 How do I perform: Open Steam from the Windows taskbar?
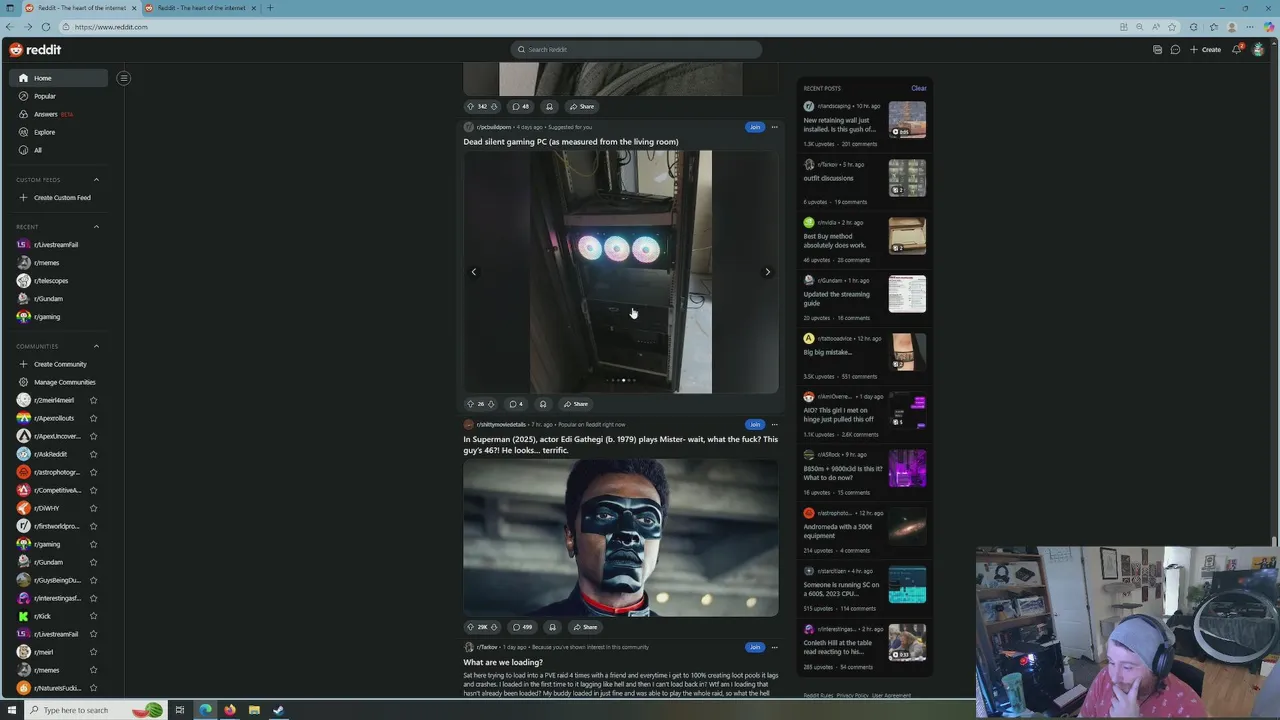point(279,710)
